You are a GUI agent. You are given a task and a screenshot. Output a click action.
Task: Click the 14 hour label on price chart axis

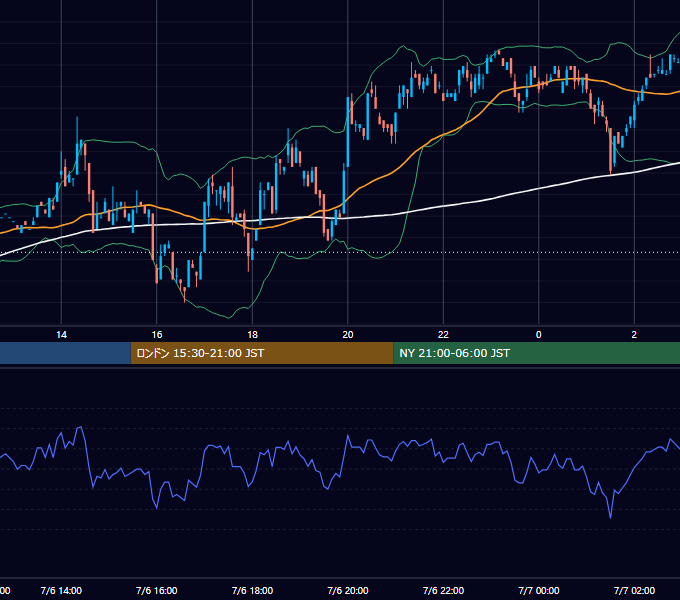coord(62,335)
